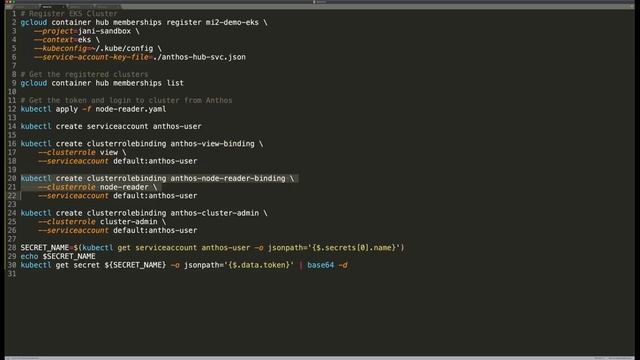Click the '# Register EKS Cluster' comment line
This screenshot has width=640, height=360.
tap(69, 13)
